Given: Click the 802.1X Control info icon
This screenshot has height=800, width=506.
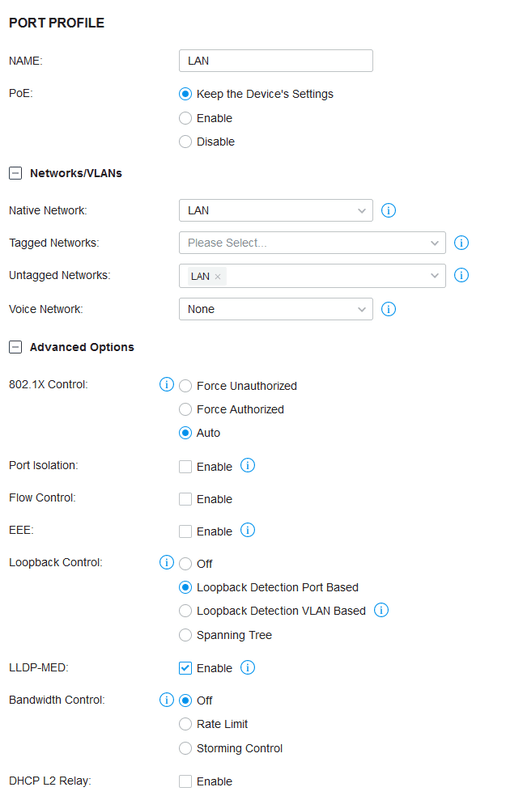Looking at the screenshot, I should point(166,384).
